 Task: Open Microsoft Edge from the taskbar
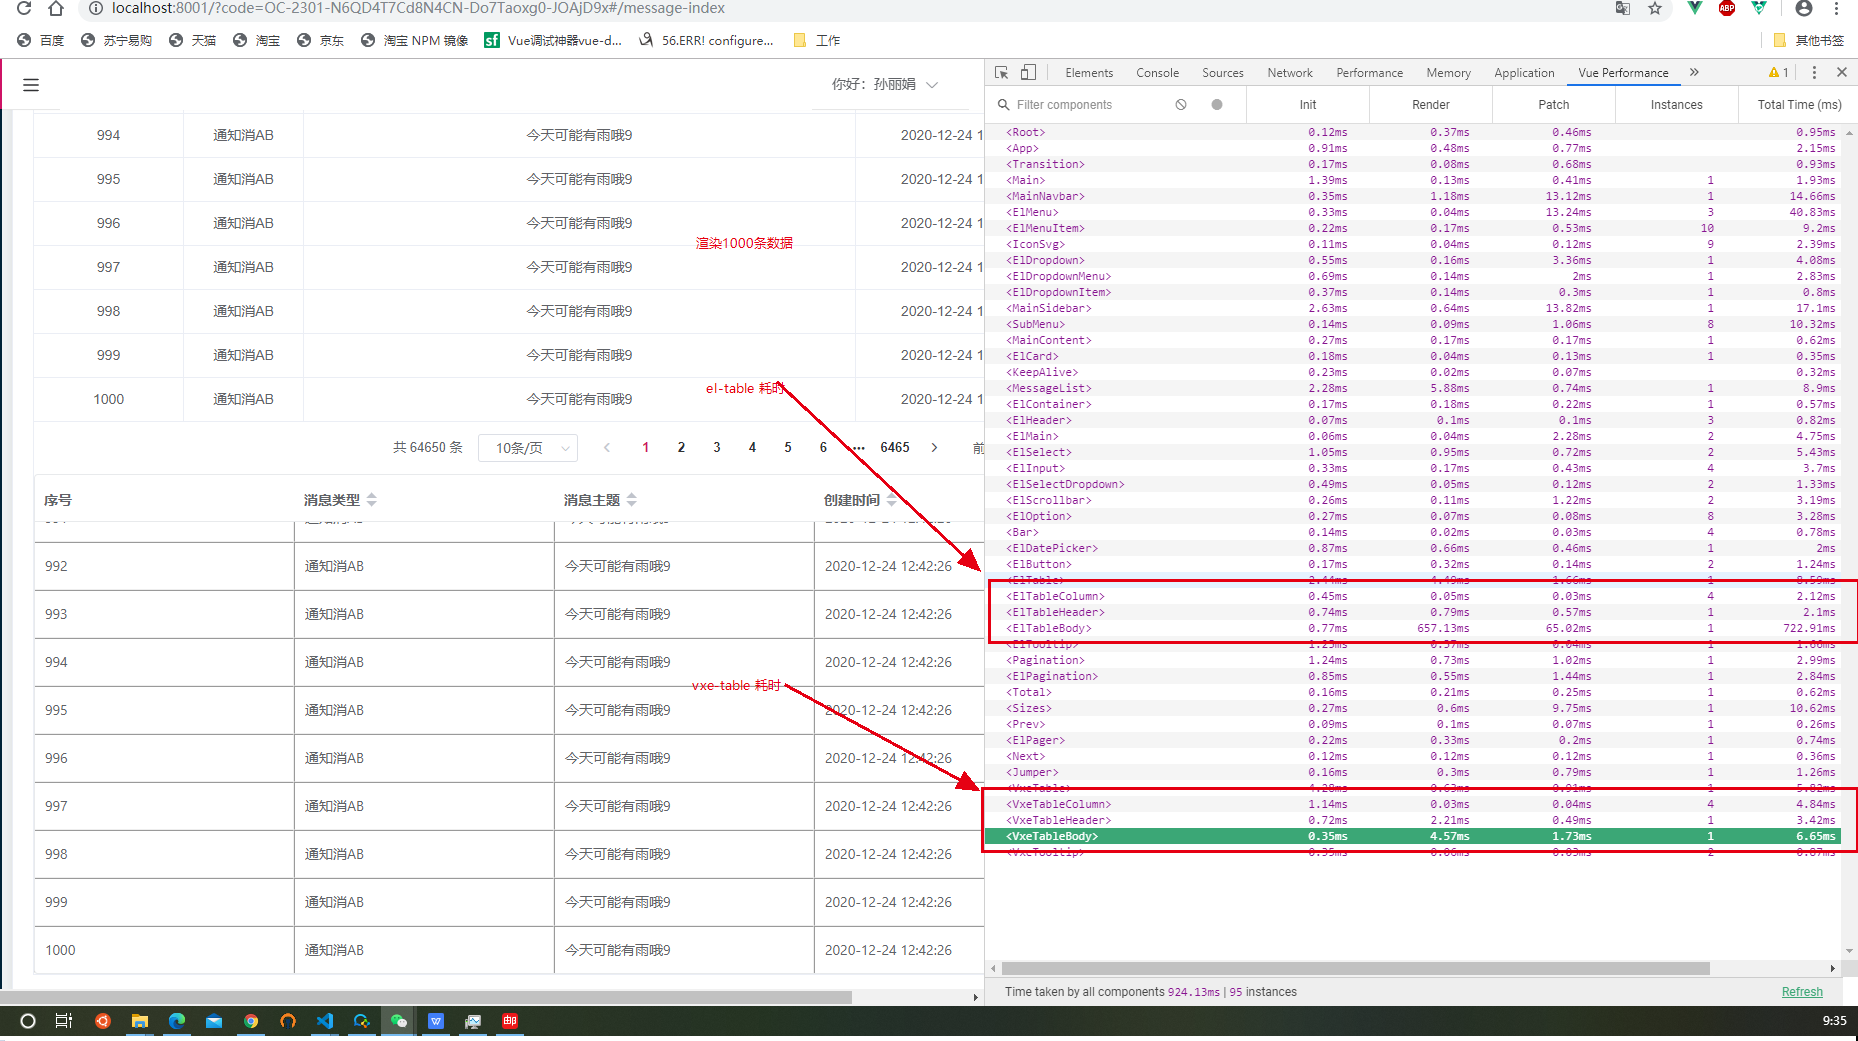[x=177, y=1021]
